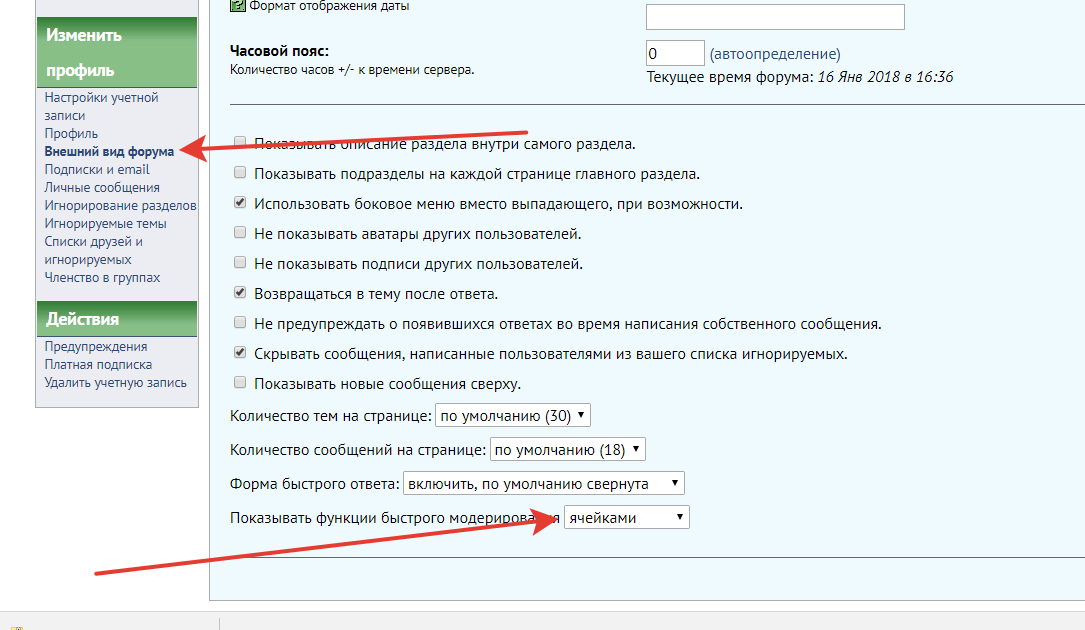Viewport: 1085px width, 630px height.
Task: Disable "Возвращаться в тему после ответа"
Action: (239, 293)
